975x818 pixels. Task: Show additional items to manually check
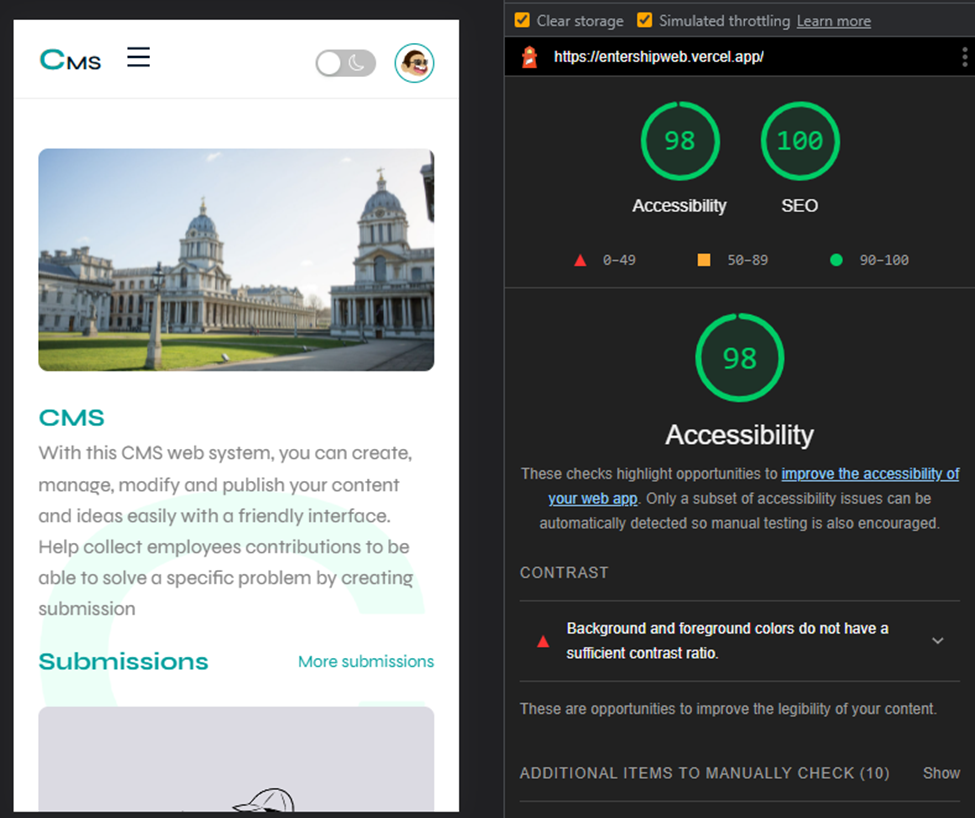[940, 773]
